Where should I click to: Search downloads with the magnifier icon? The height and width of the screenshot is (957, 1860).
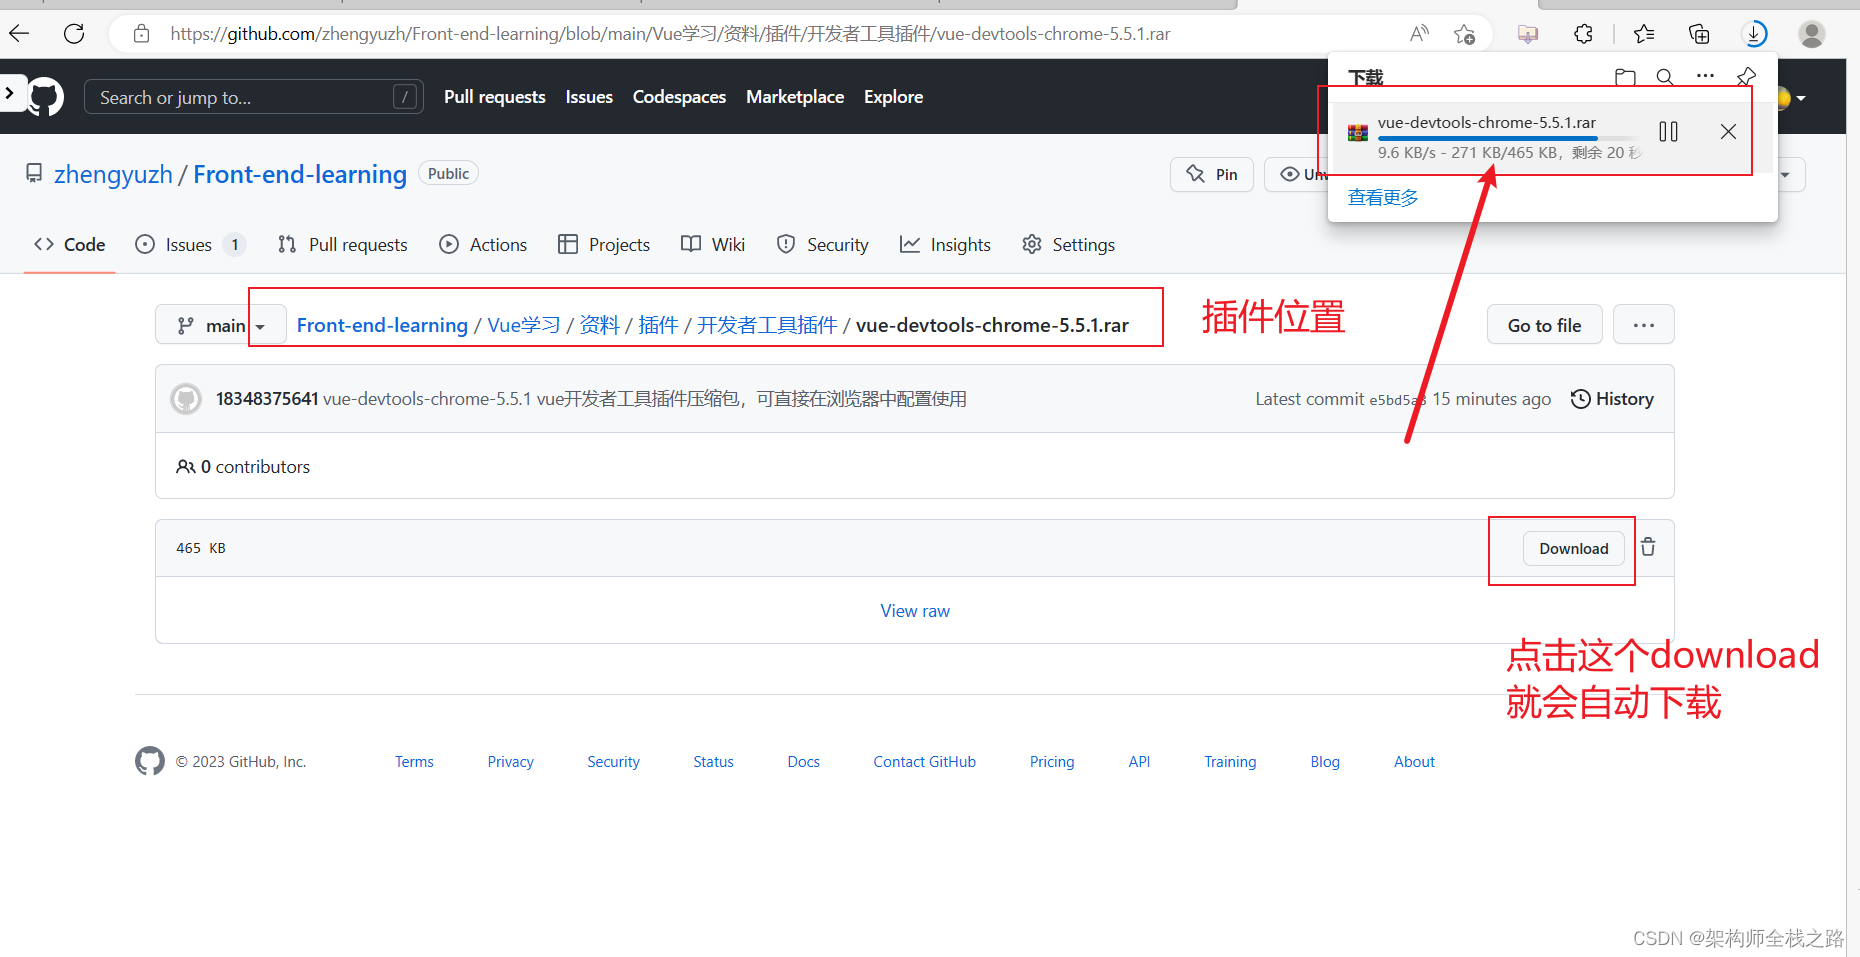(1665, 77)
